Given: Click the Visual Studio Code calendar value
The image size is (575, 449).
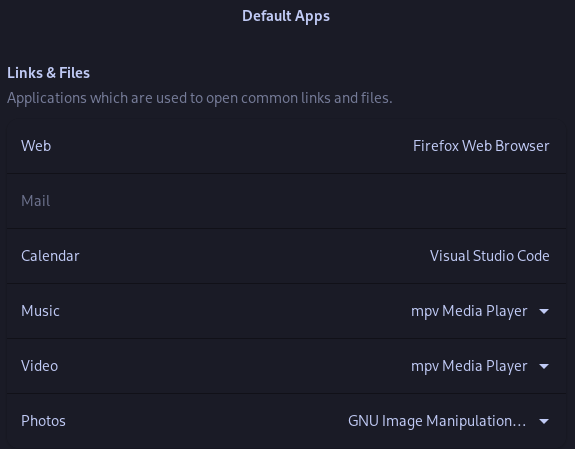Looking at the screenshot, I should coord(490,256).
